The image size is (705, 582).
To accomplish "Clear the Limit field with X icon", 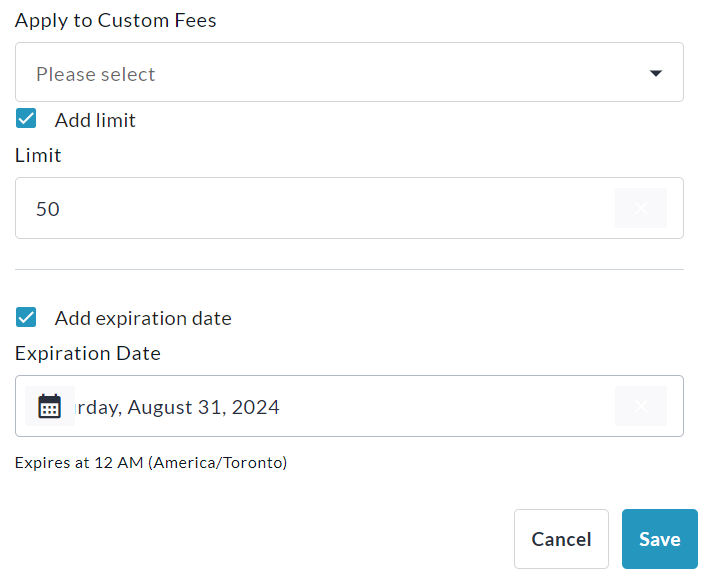I will (640, 208).
